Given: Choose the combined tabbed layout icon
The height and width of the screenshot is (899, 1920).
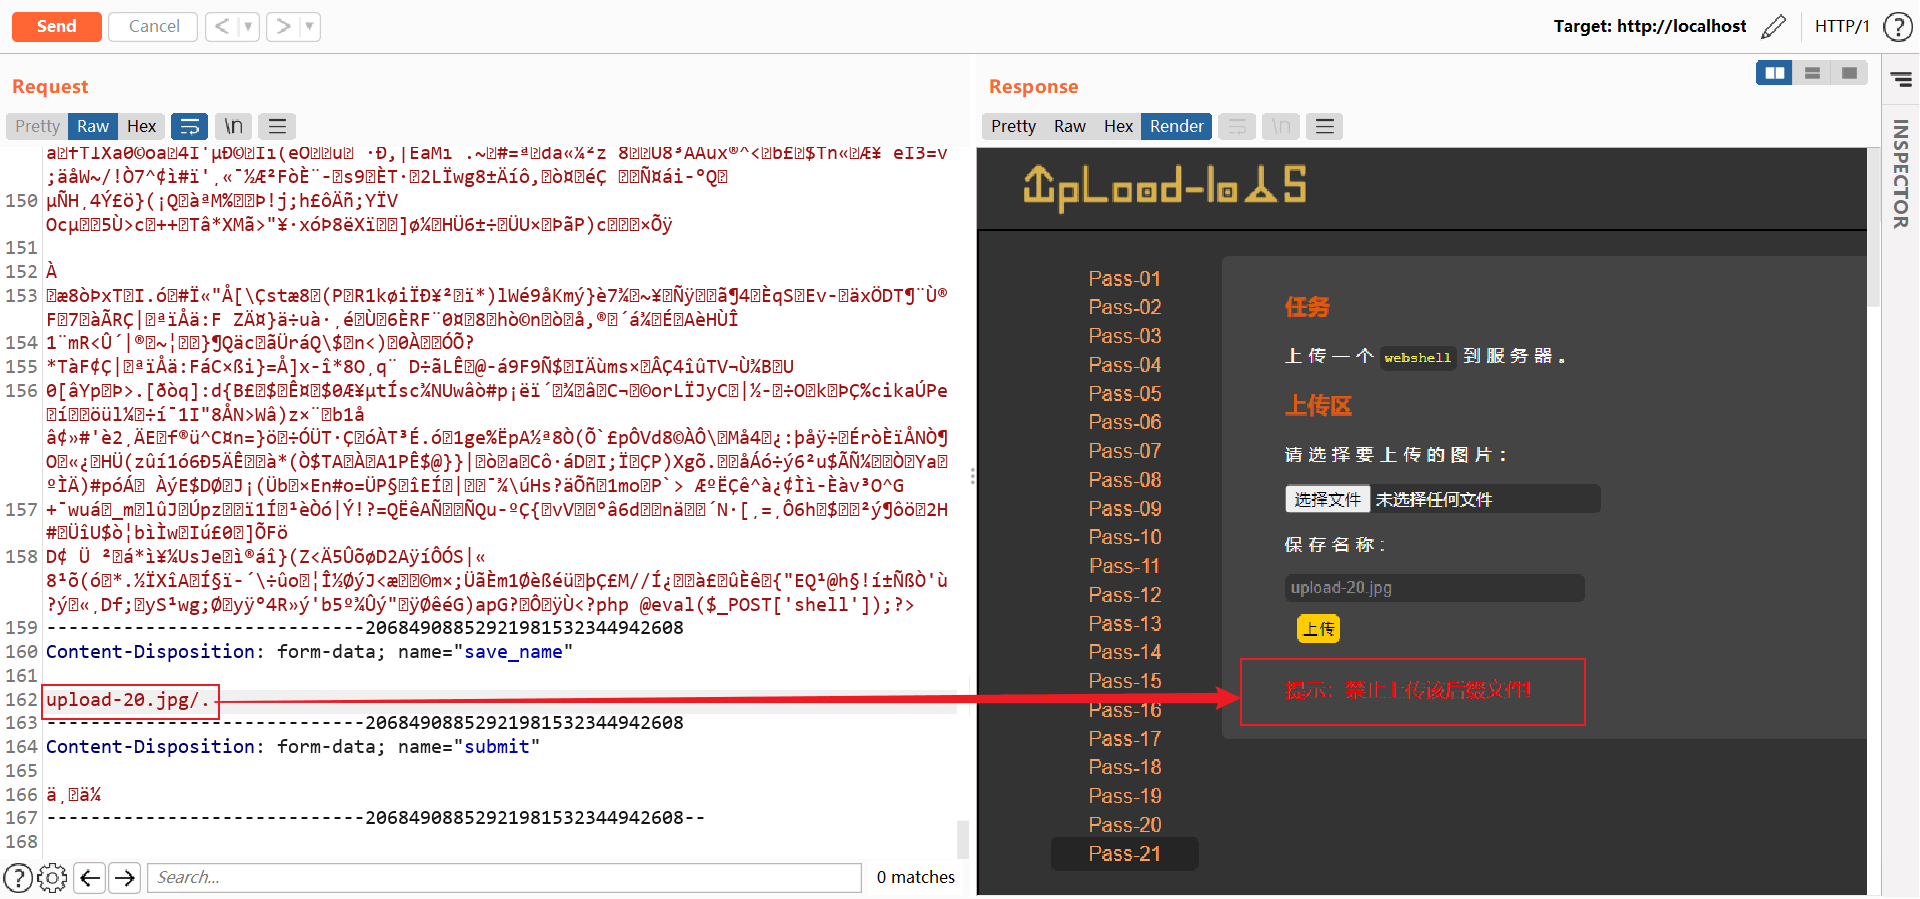Looking at the screenshot, I should coord(1849,73).
